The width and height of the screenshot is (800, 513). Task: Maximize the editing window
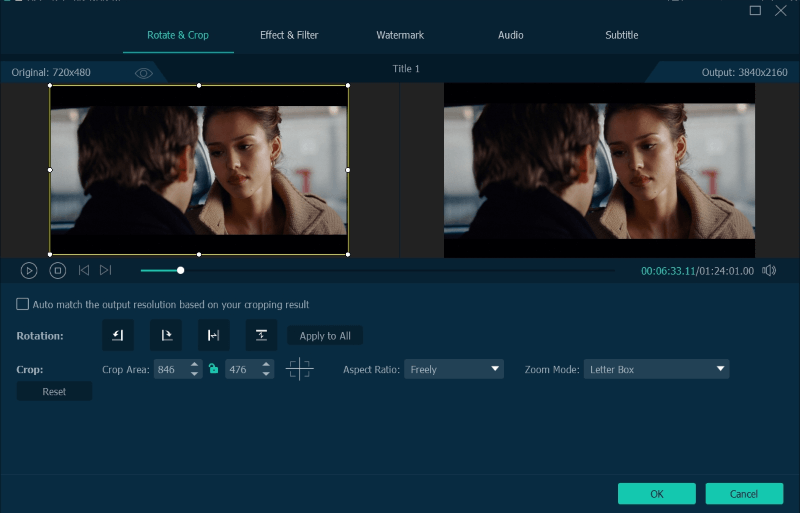(x=755, y=10)
